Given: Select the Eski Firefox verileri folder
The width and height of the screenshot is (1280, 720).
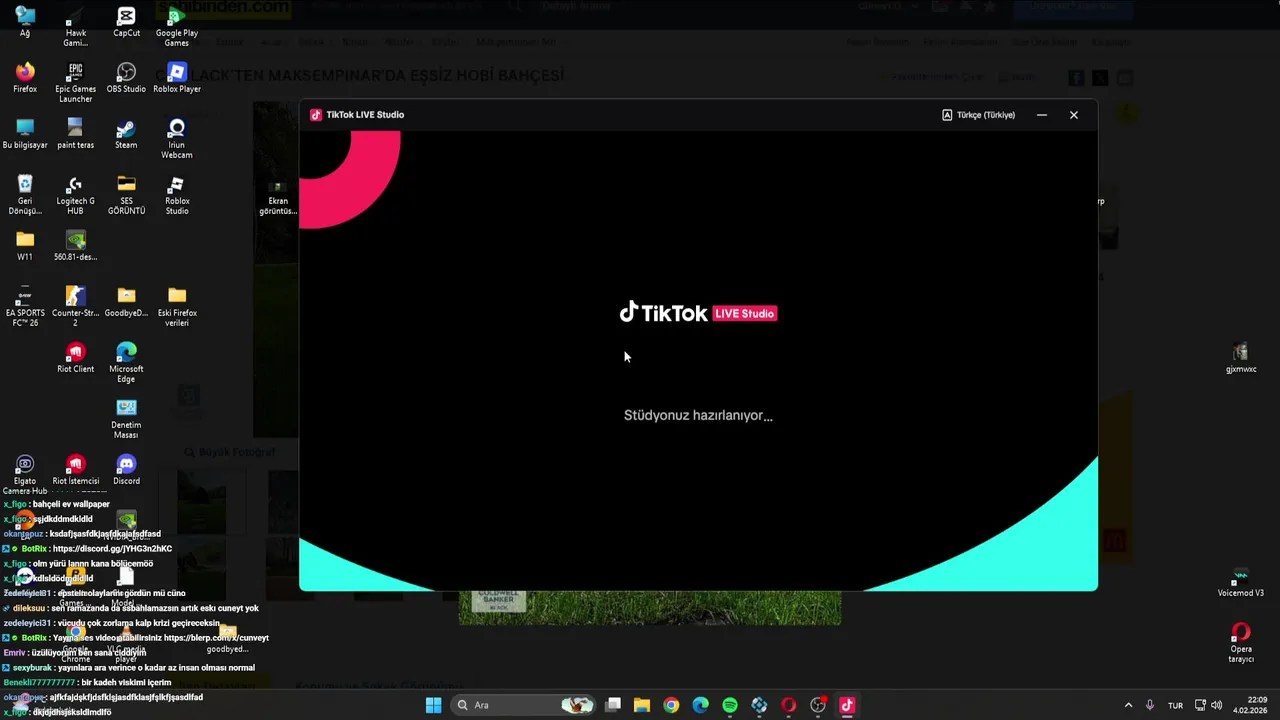Looking at the screenshot, I should tap(177, 307).
